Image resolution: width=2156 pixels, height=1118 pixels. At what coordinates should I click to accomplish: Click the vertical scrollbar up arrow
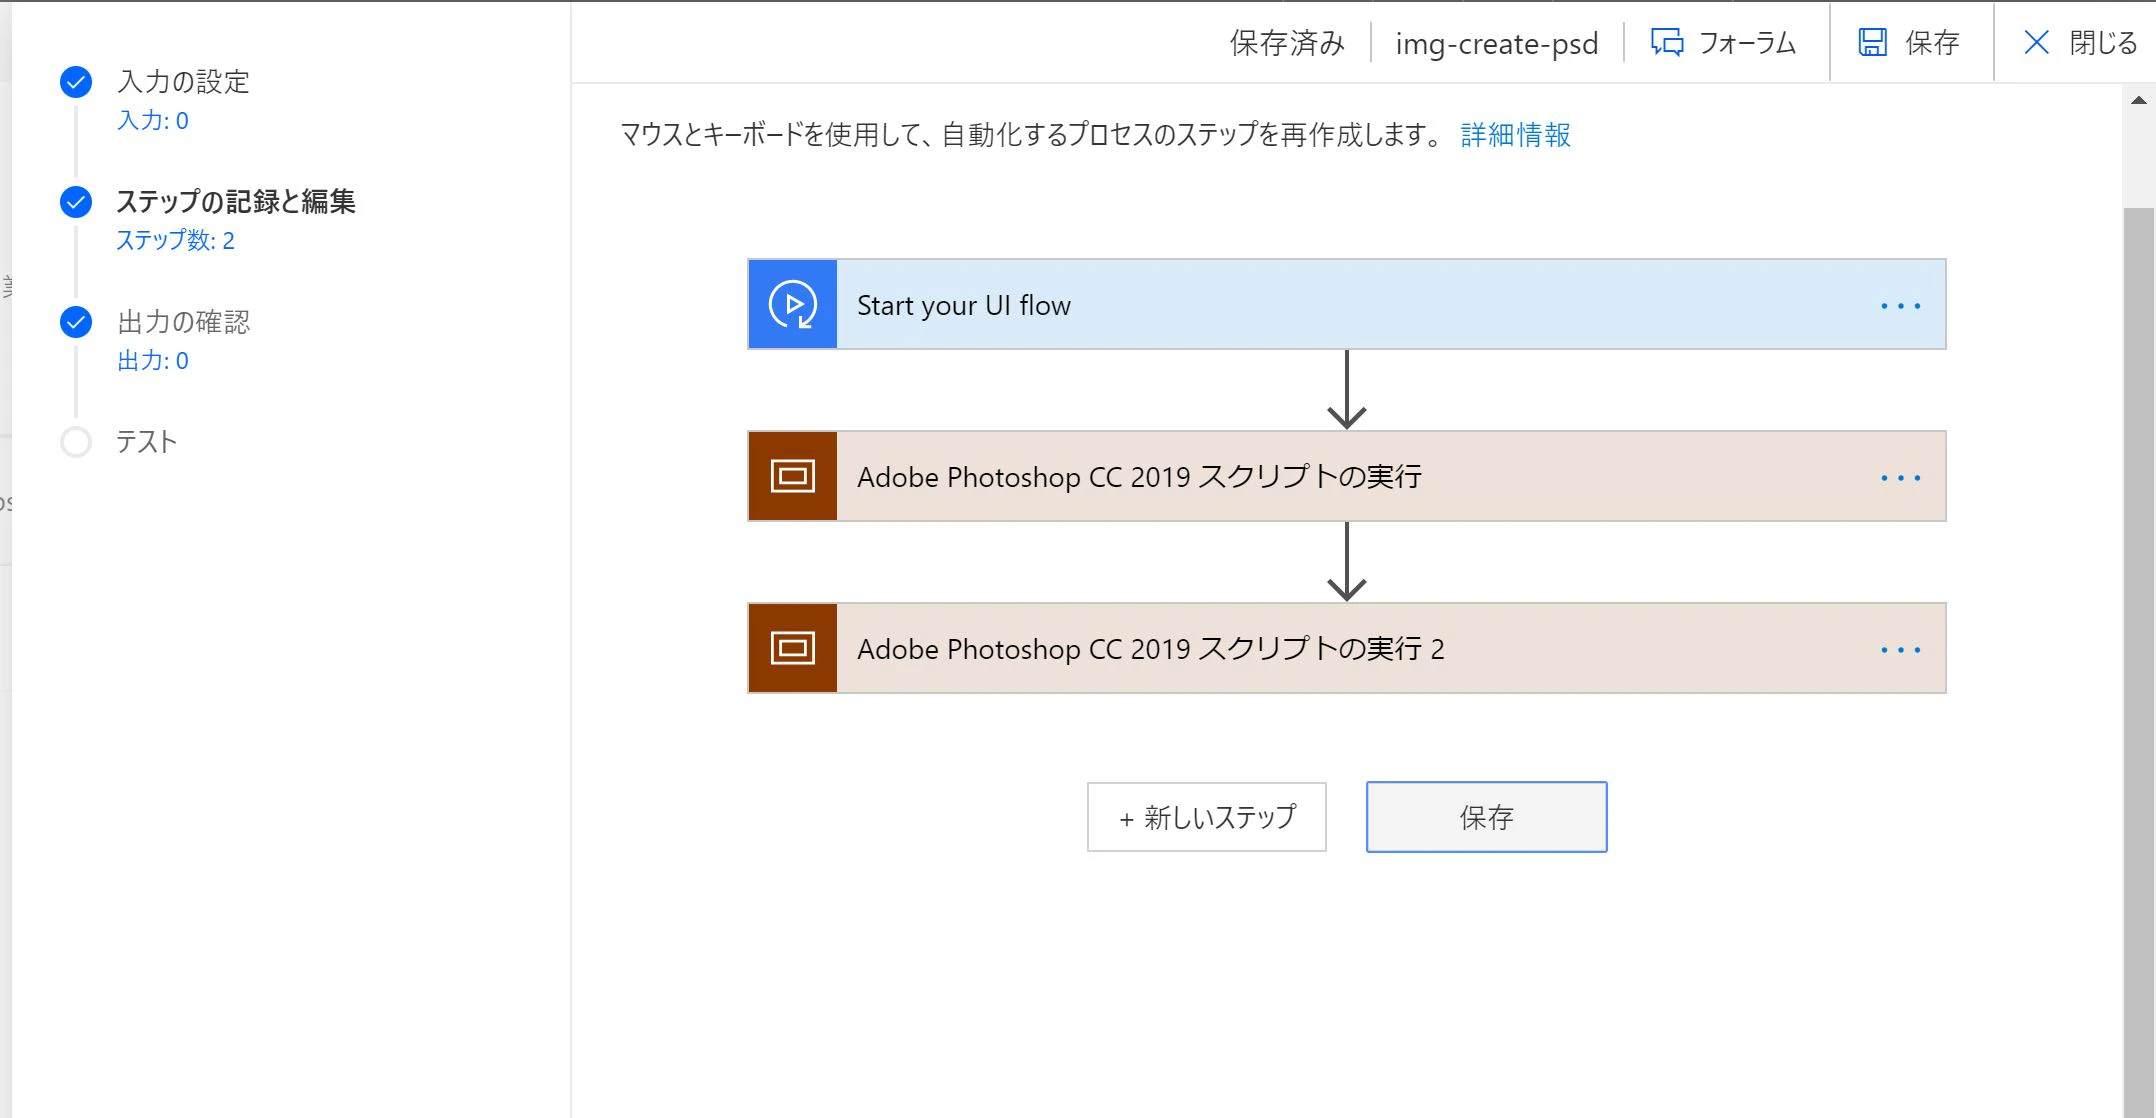tap(2139, 100)
